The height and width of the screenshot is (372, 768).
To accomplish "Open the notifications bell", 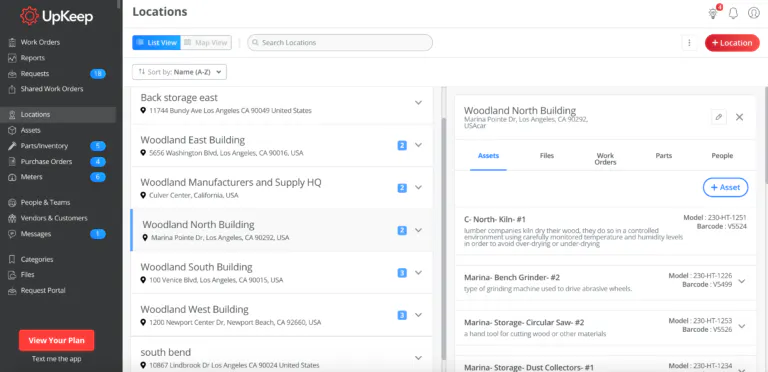I will click(x=733, y=13).
